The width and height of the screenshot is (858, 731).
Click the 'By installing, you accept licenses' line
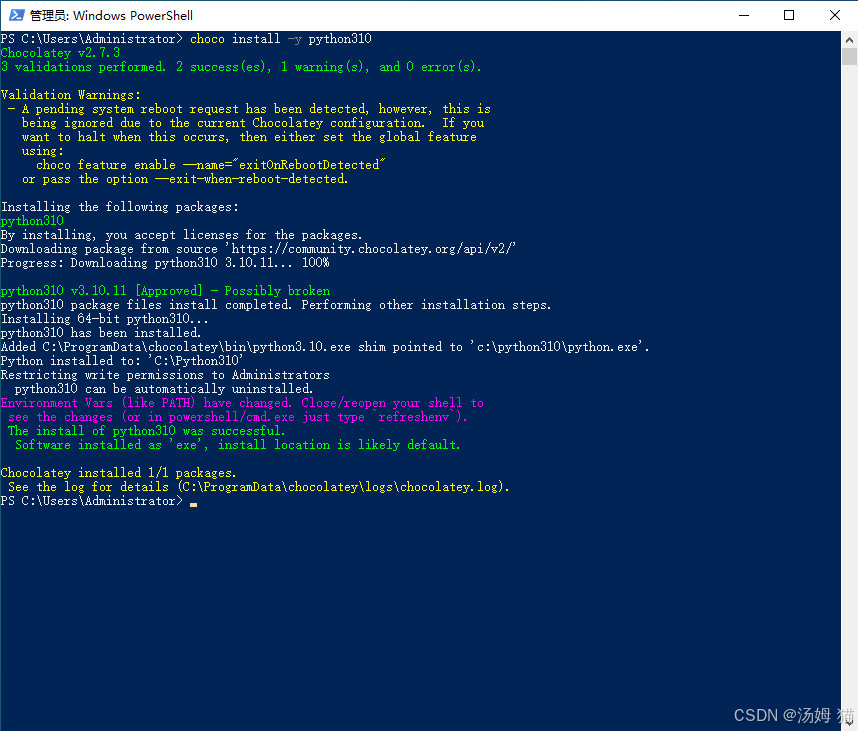181,235
